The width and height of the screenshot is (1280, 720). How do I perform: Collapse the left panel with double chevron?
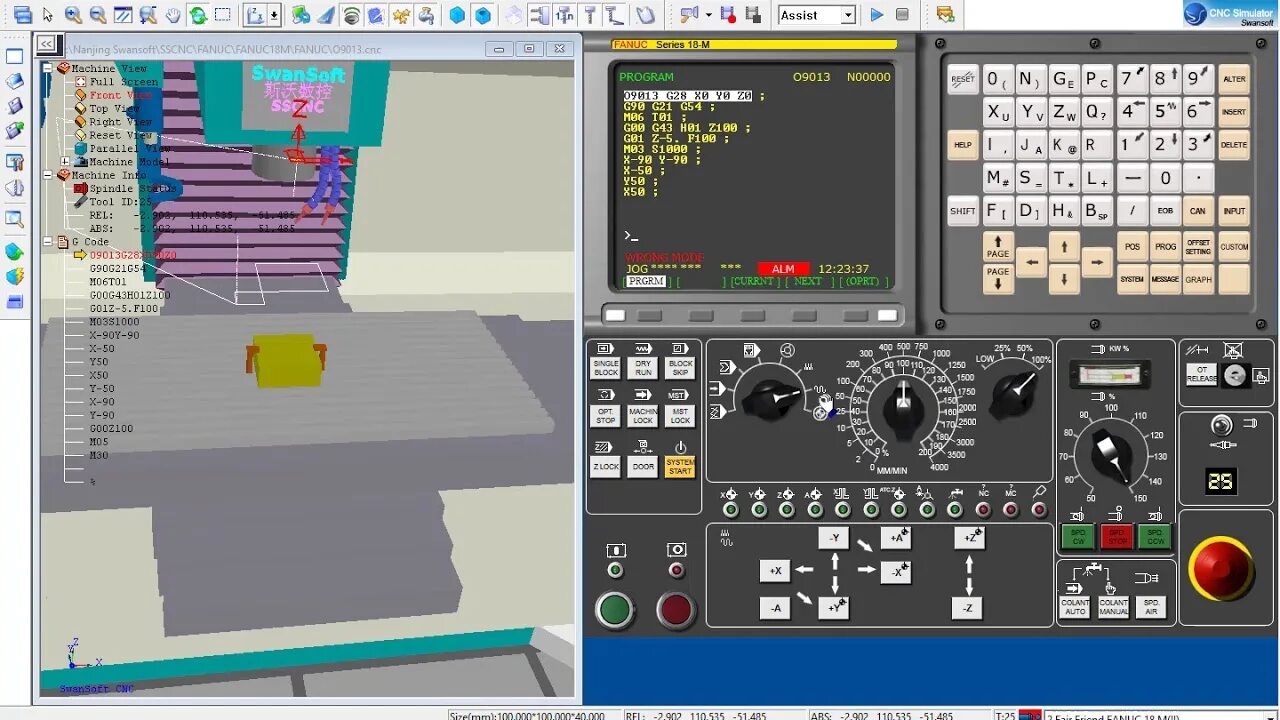click(46, 43)
